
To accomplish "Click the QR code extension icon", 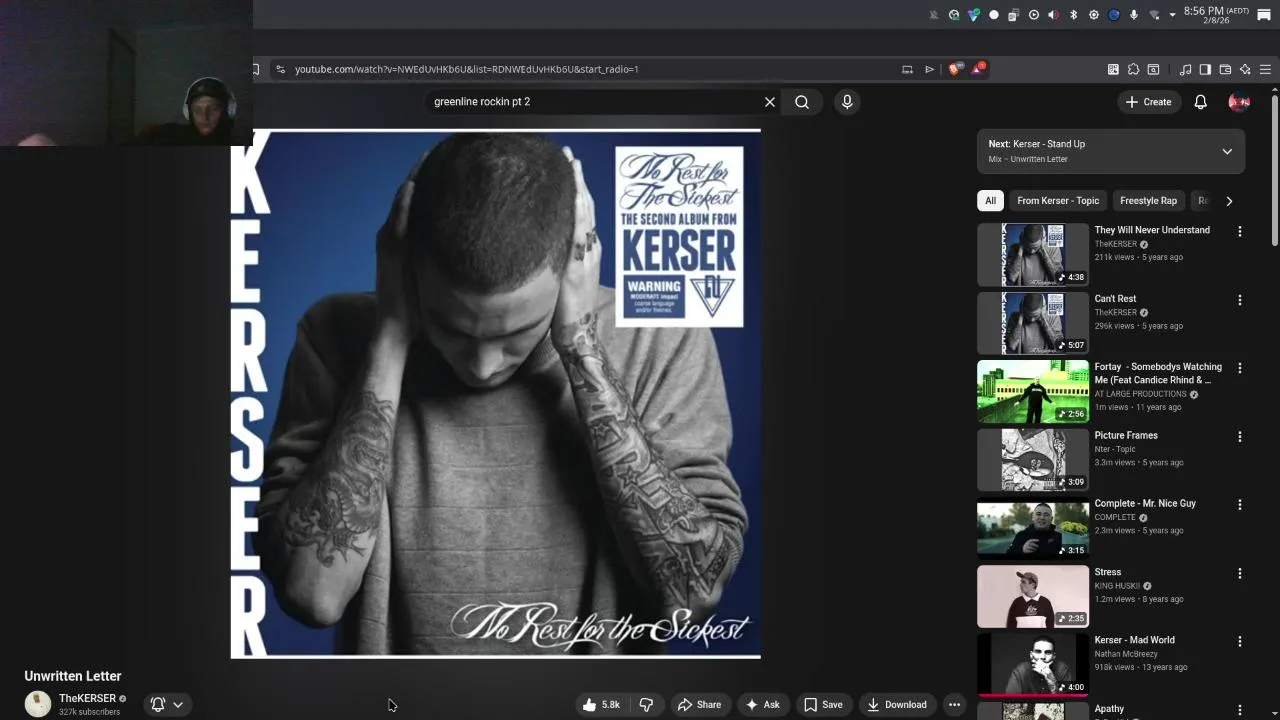I will [1113, 69].
